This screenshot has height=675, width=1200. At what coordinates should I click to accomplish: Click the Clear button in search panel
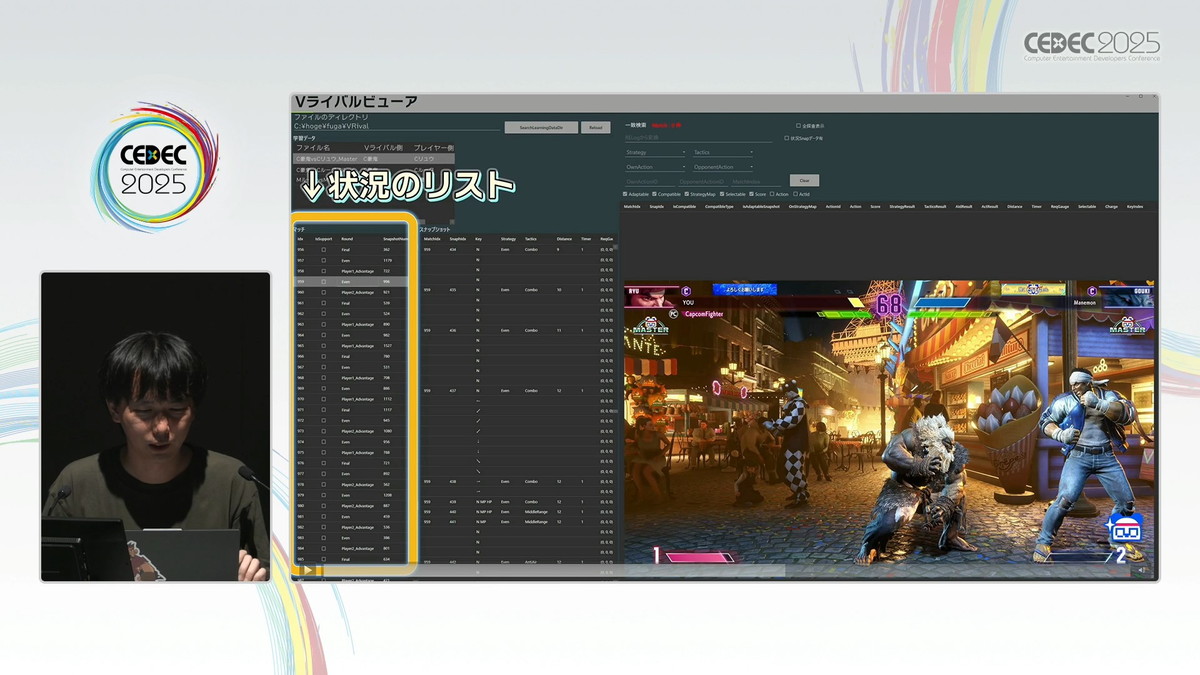pos(805,180)
